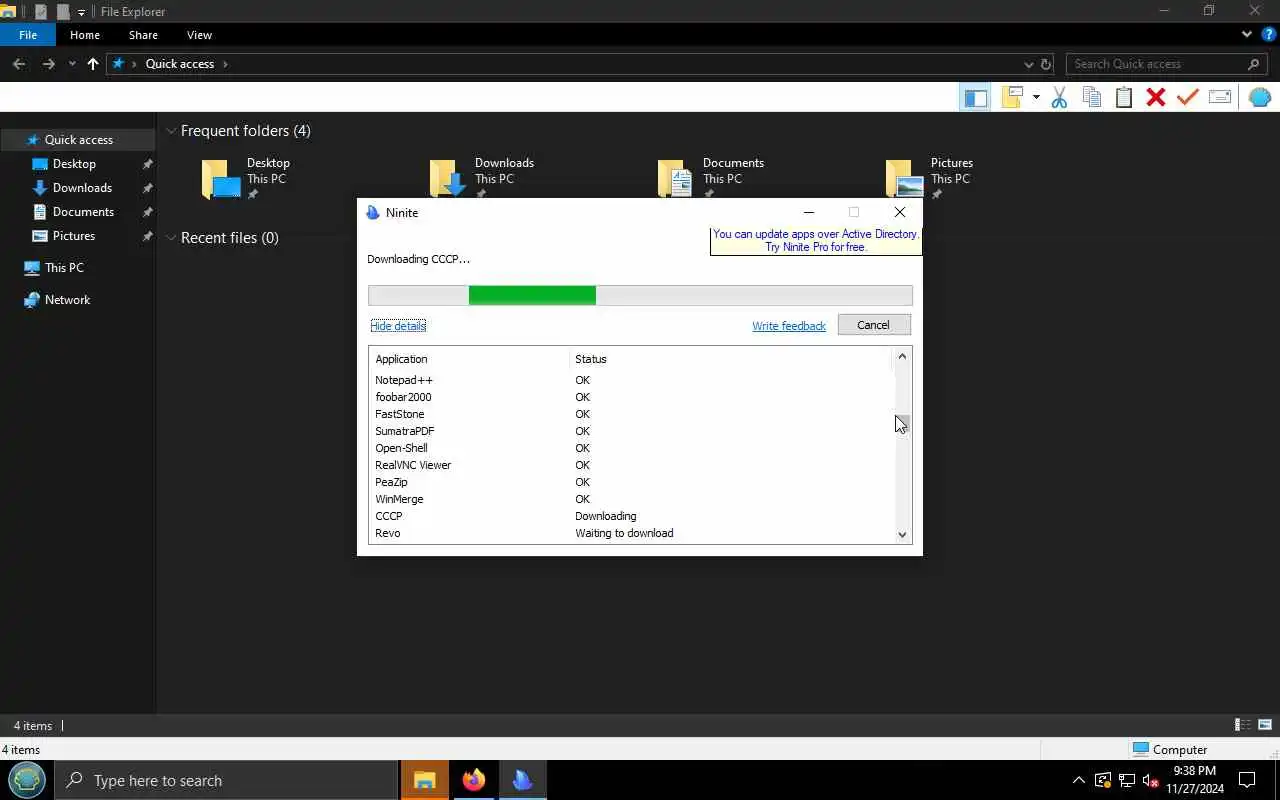This screenshot has height=800, width=1280.
Task: Click the Copy icon in toolbar
Action: click(1092, 97)
